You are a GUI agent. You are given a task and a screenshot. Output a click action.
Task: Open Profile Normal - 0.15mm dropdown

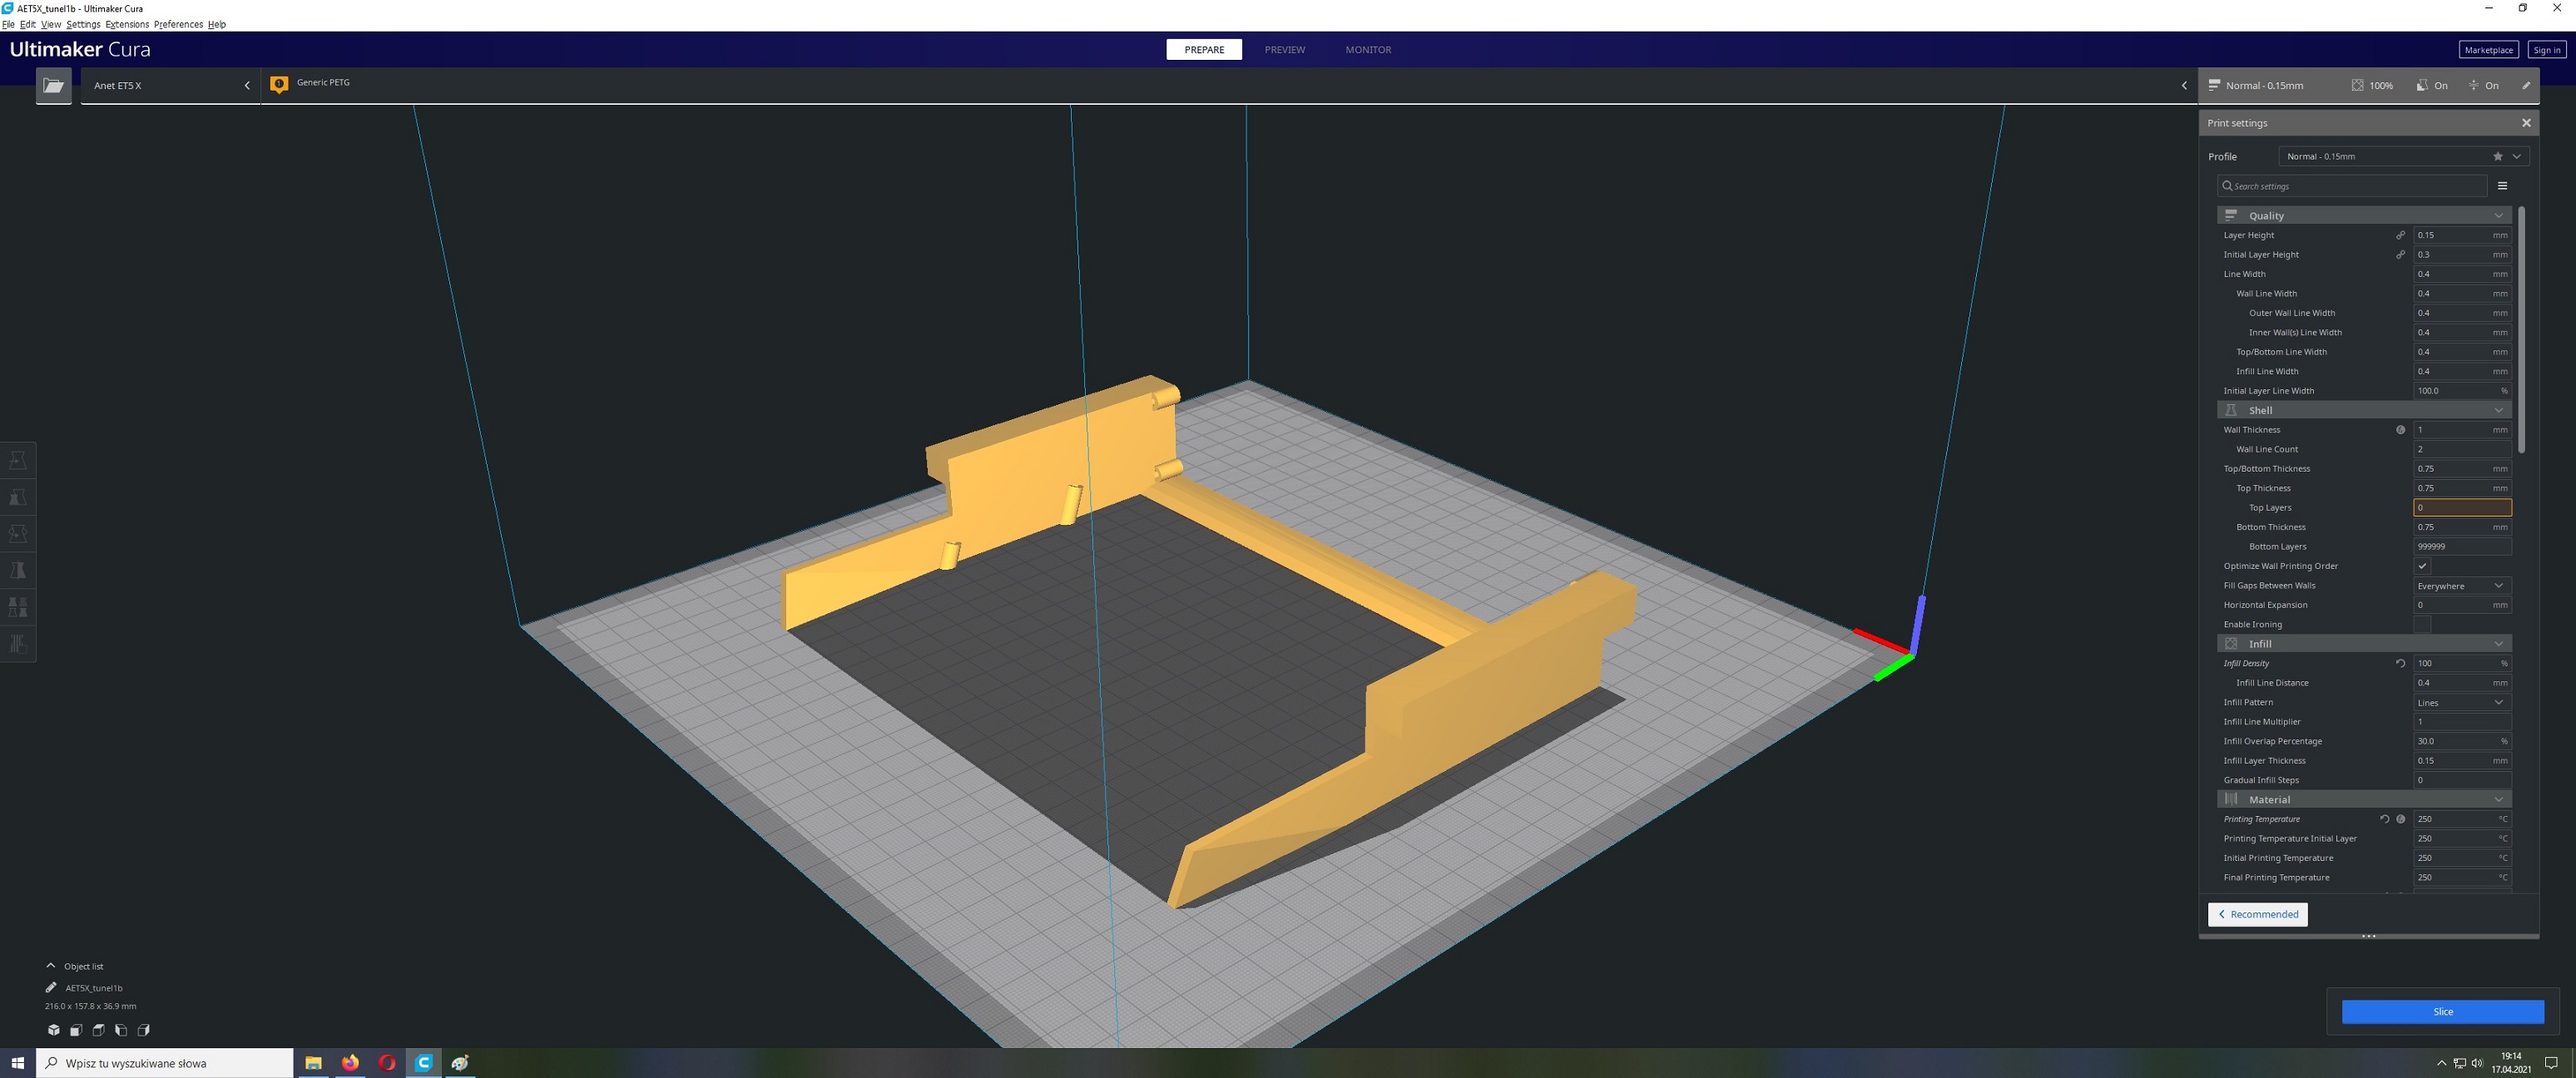[2403, 157]
